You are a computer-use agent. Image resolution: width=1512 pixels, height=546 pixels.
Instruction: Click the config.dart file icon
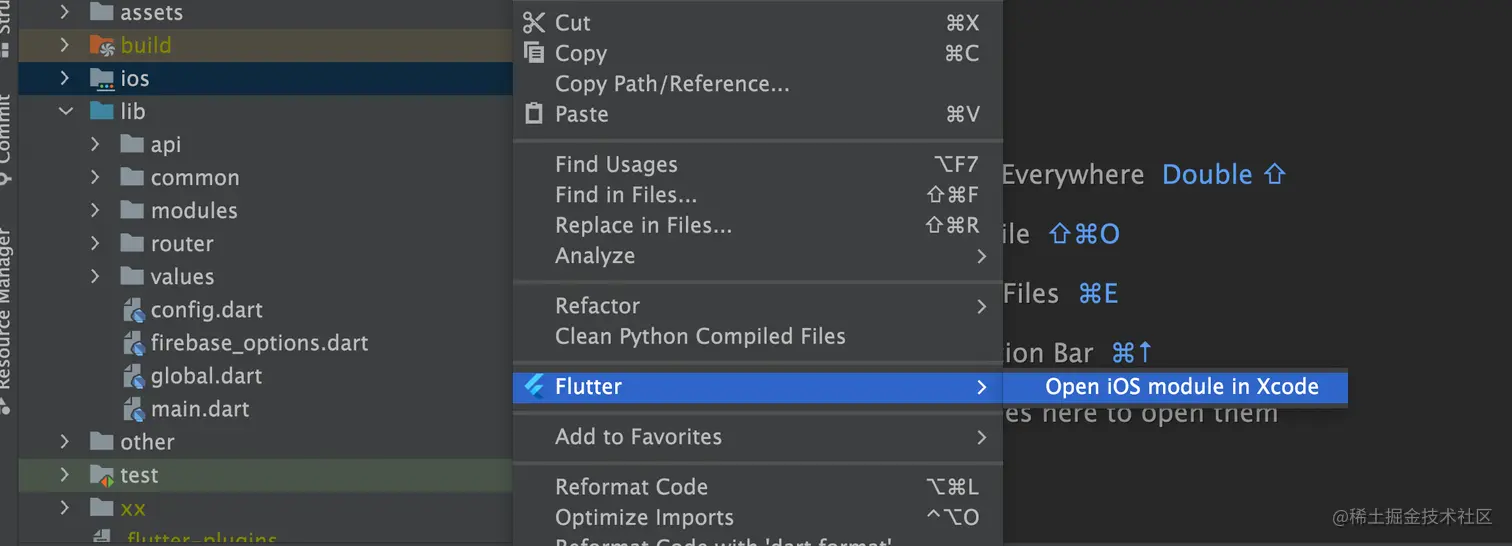pos(134,310)
